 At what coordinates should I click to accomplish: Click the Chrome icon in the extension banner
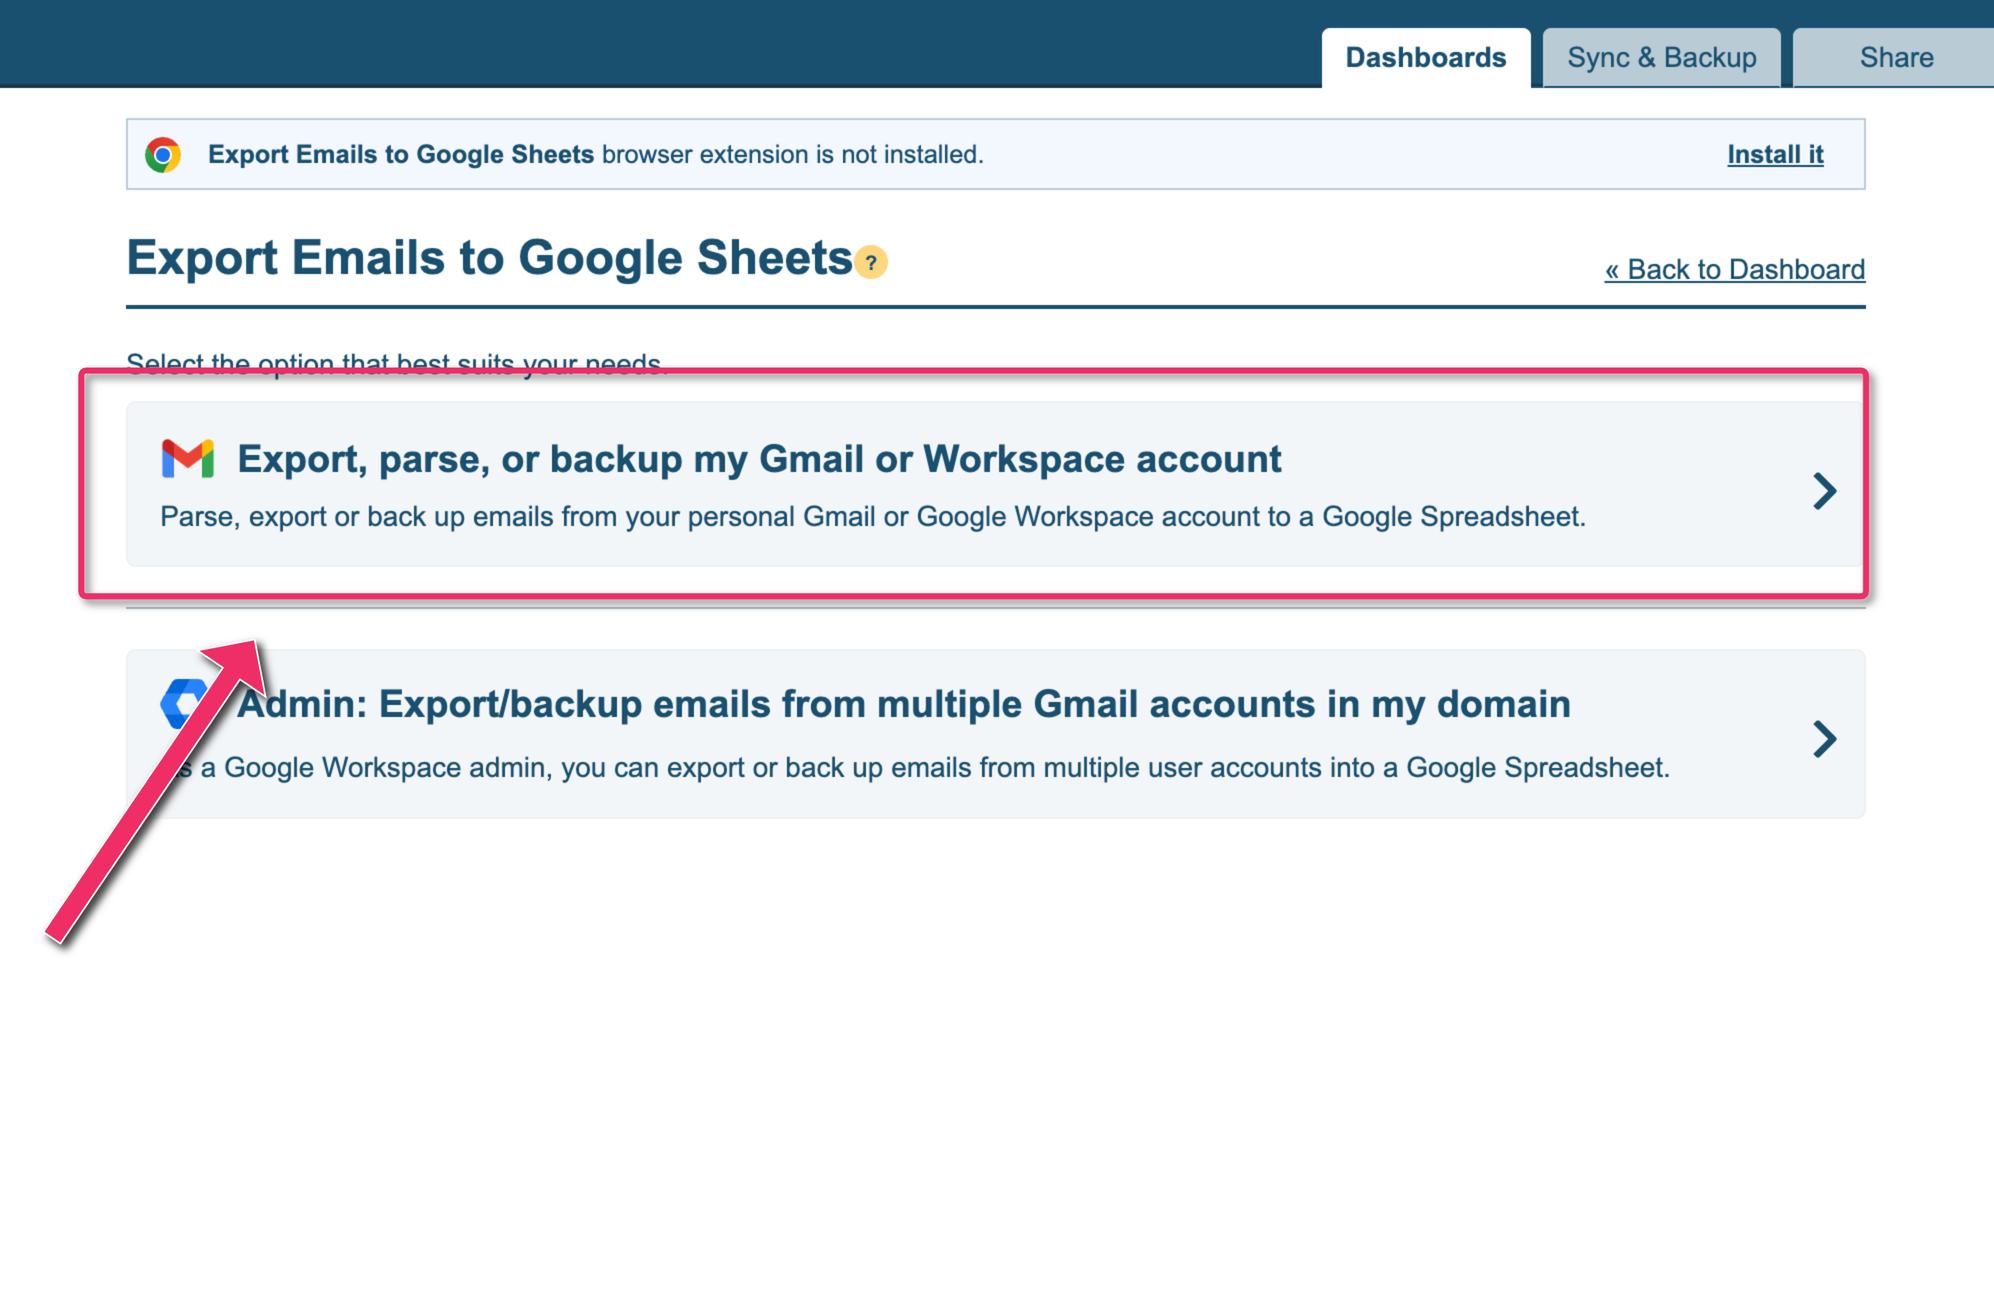[x=163, y=155]
